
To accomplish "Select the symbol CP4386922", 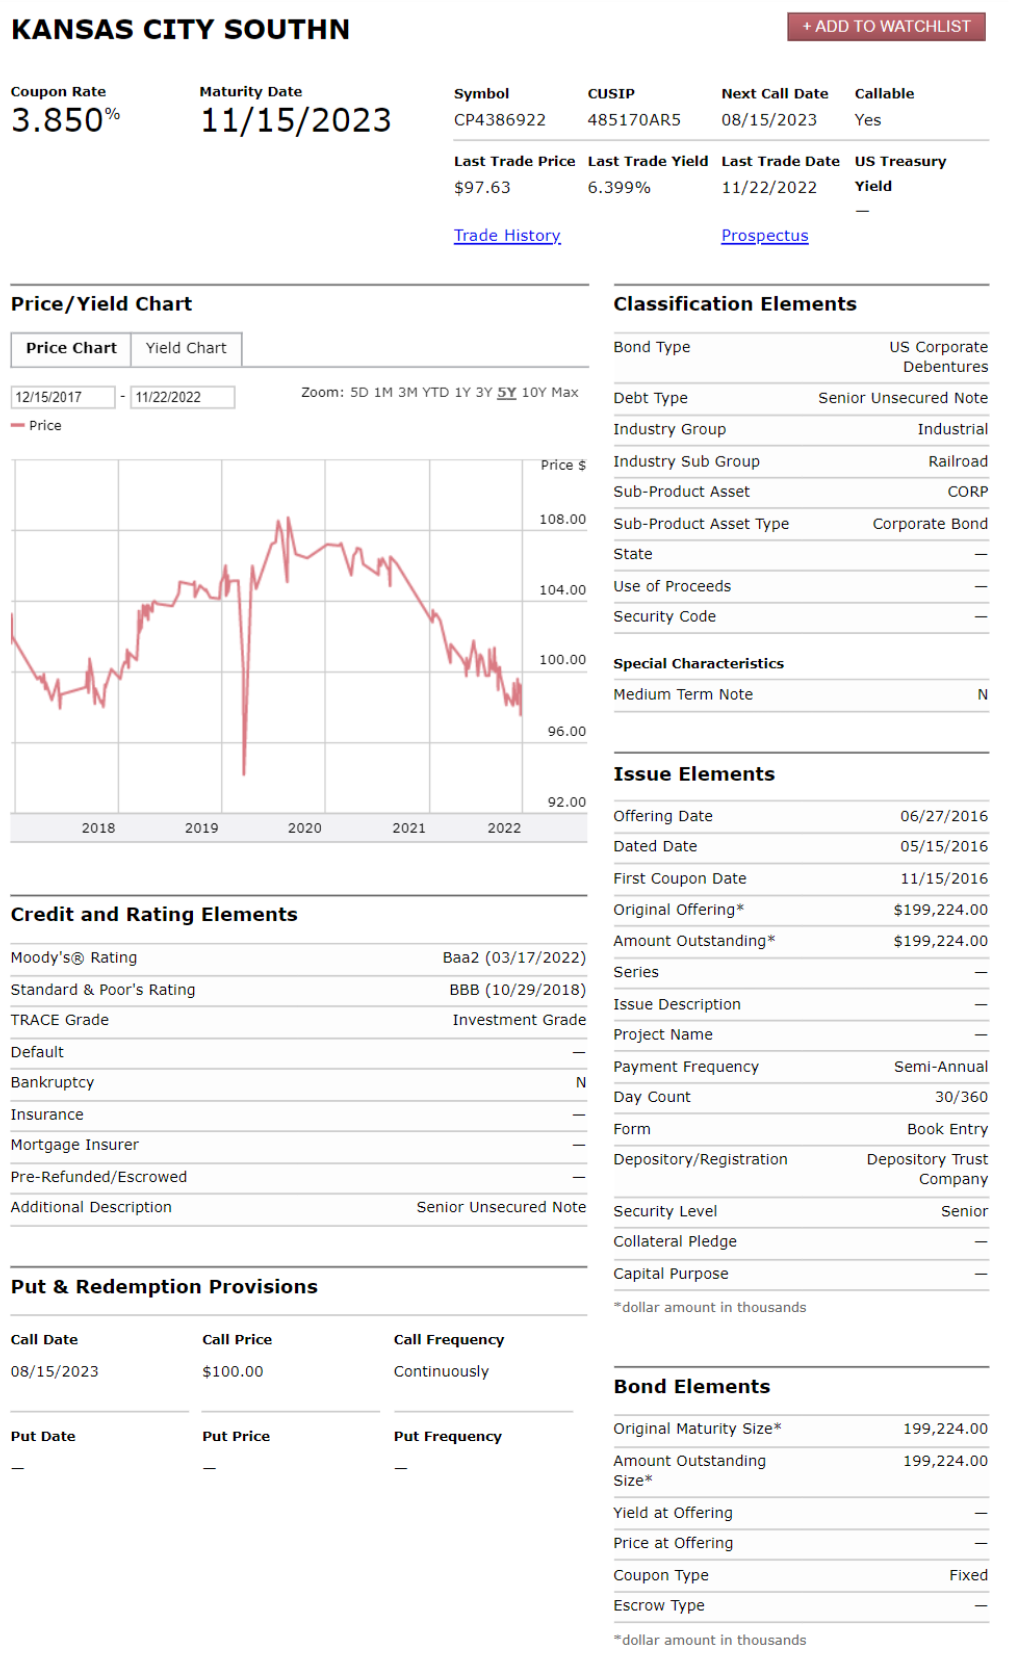I will 500,120.
